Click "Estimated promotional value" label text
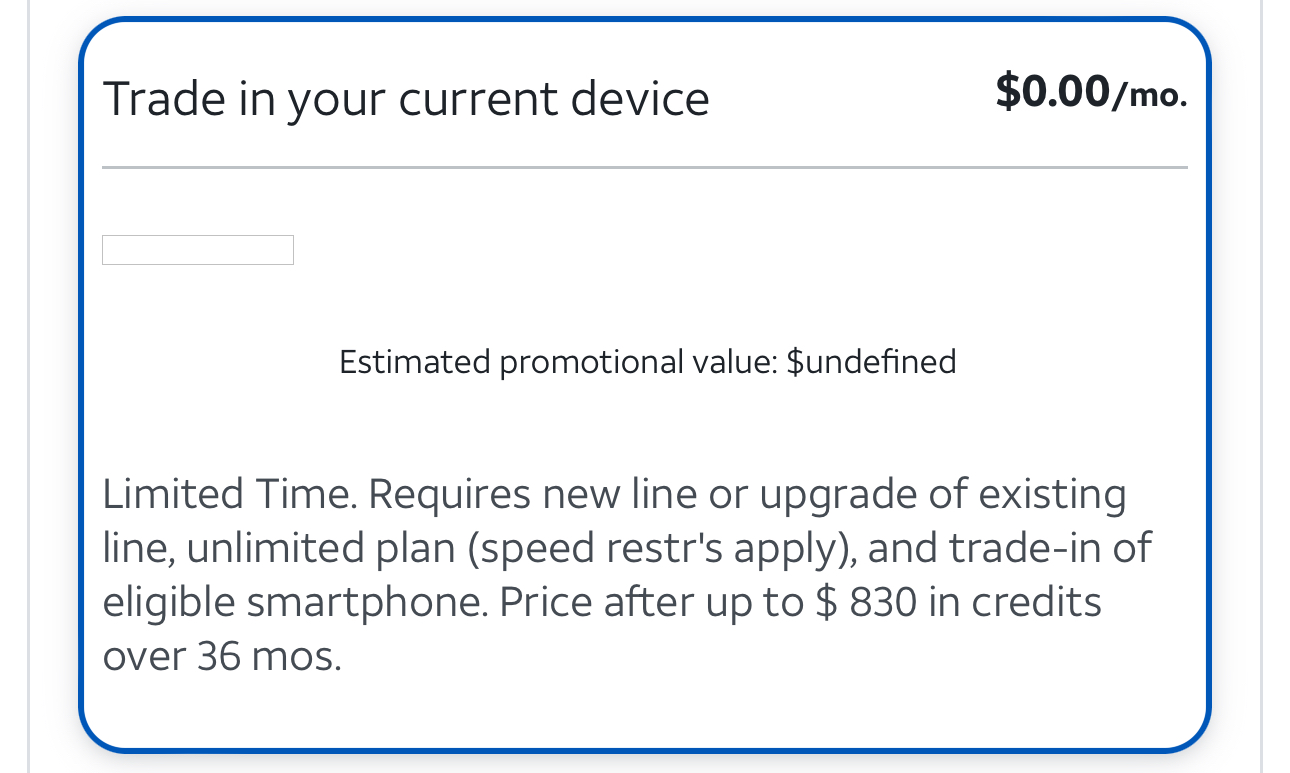1290x773 pixels. point(558,362)
